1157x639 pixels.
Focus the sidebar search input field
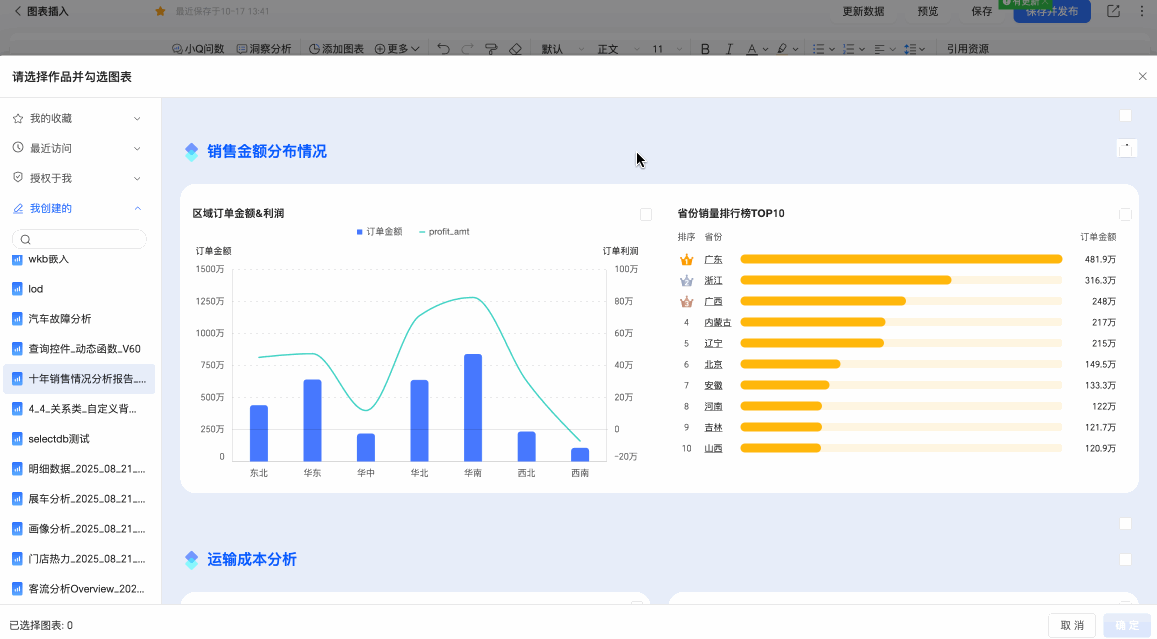pyautogui.click(x=79, y=239)
